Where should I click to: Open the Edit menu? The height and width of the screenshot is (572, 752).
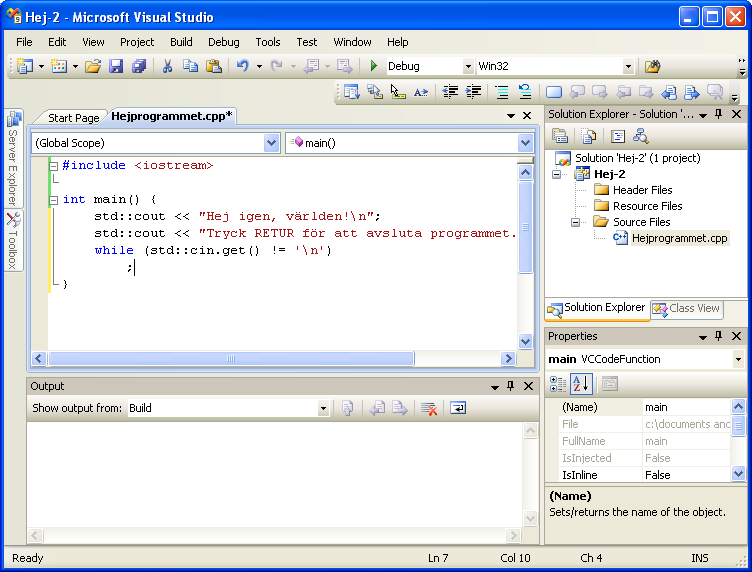57,42
